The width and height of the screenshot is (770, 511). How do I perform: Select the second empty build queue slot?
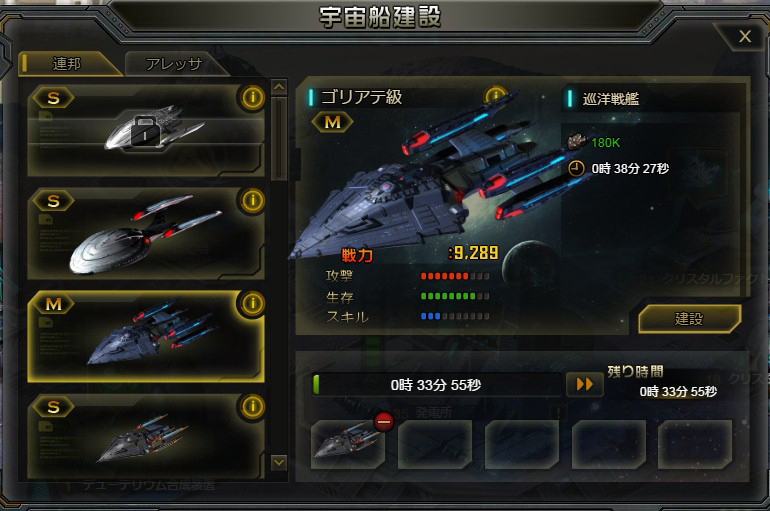click(x=435, y=444)
